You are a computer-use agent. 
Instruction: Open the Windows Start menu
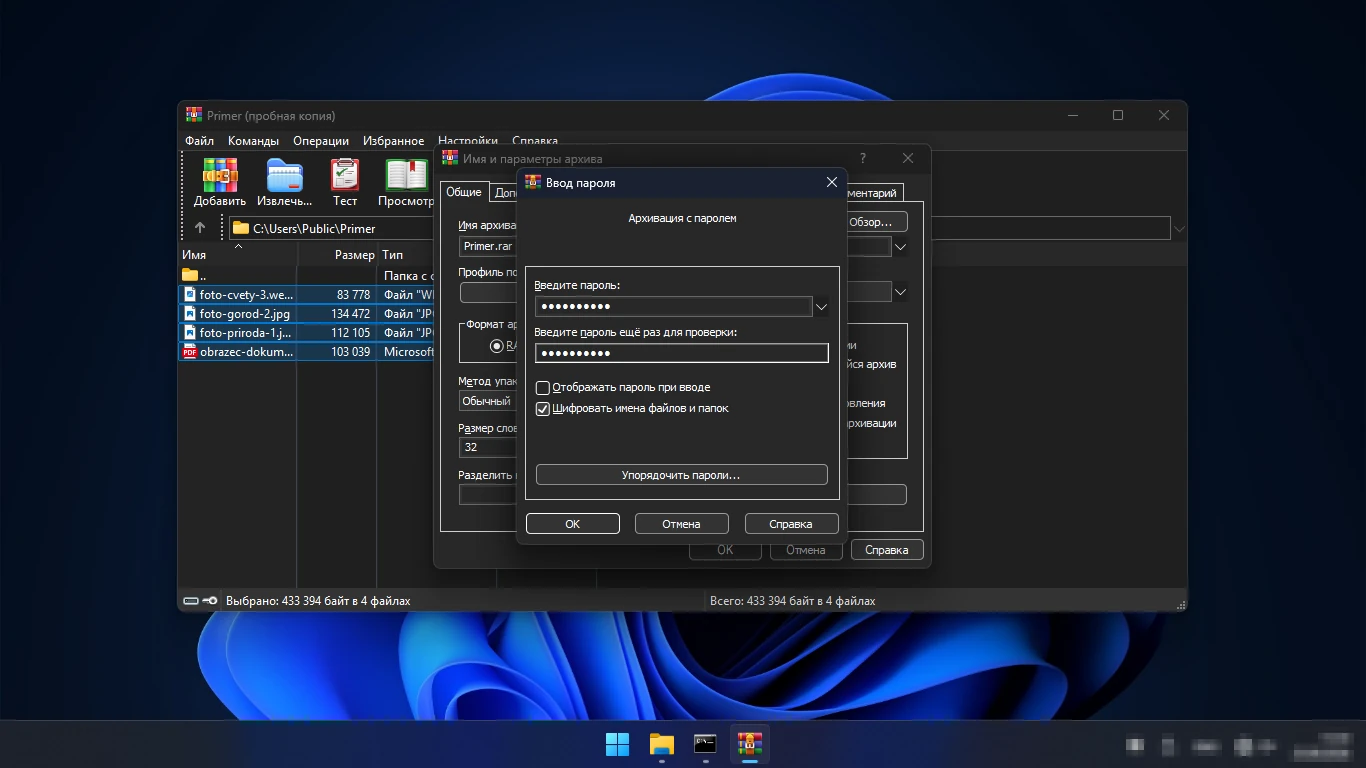click(x=618, y=744)
